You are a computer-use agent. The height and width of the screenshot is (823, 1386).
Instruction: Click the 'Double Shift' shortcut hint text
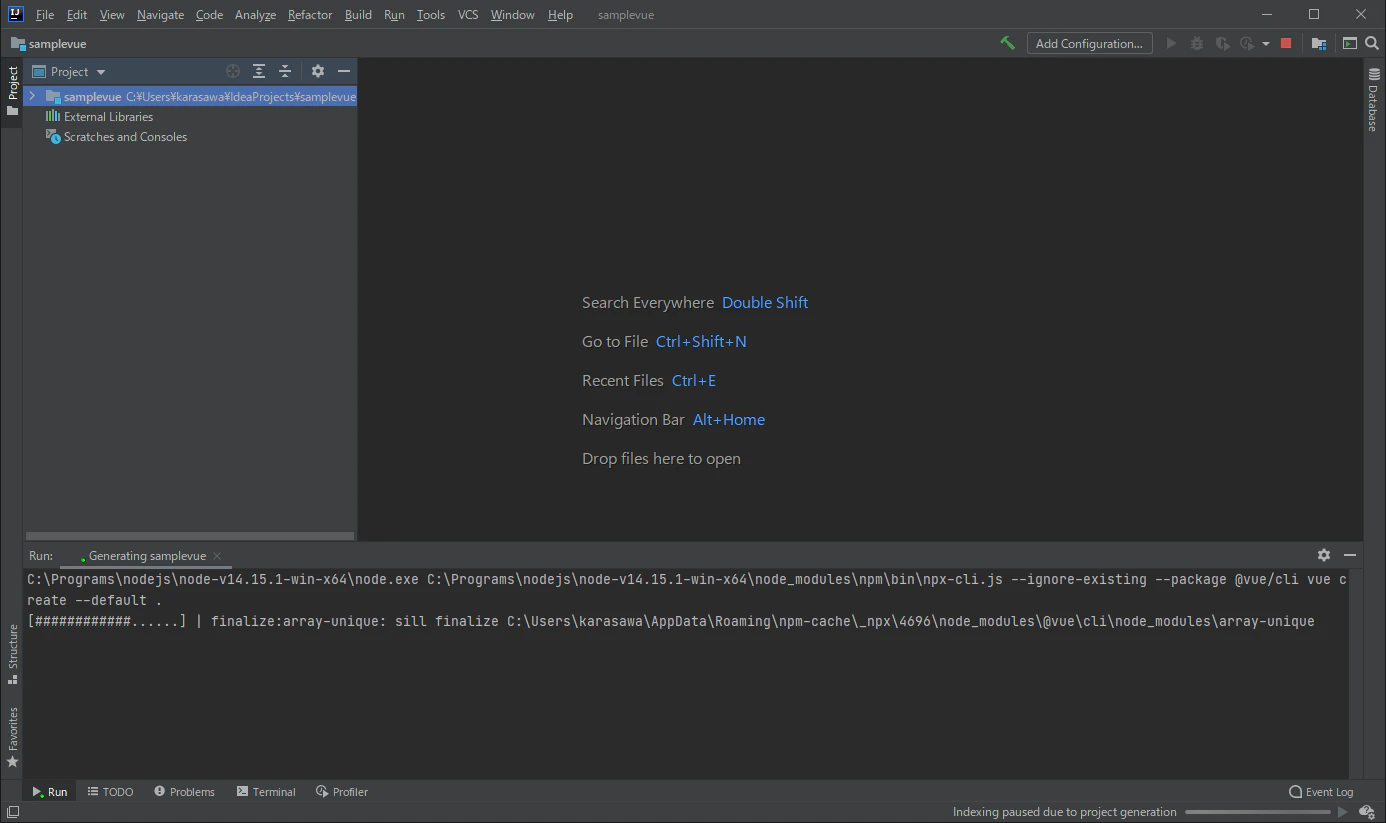765,302
